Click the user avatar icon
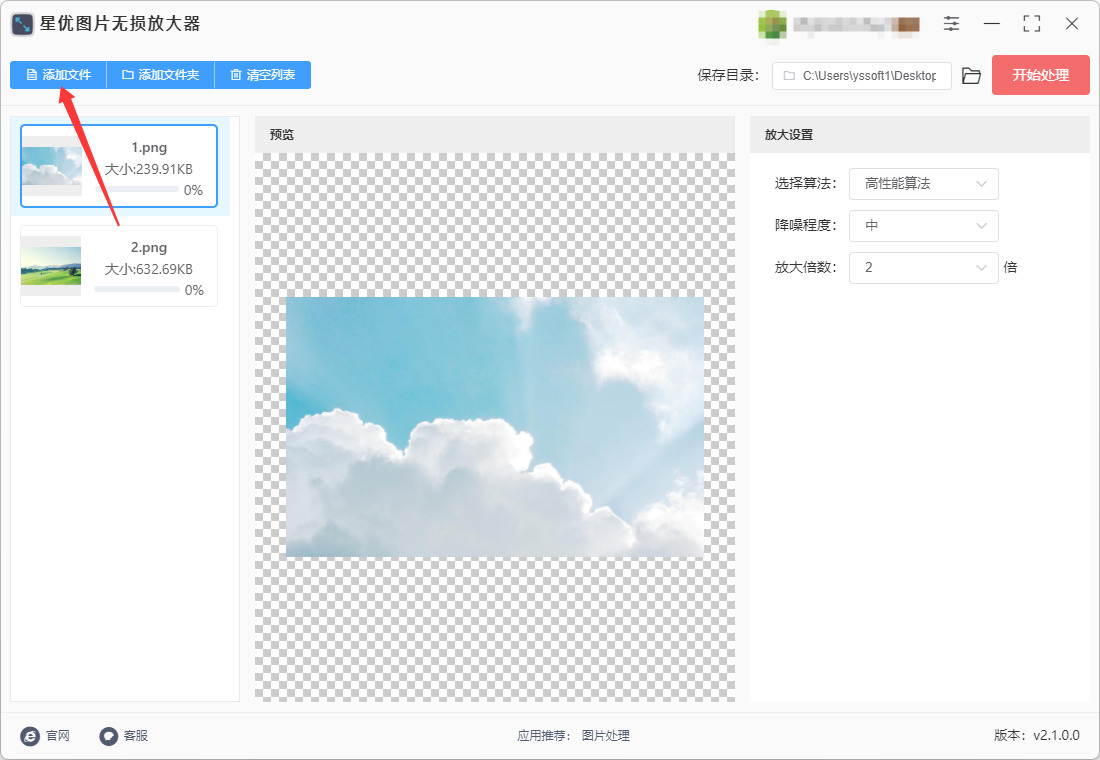Viewport: 1100px width, 760px height. pos(772,25)
